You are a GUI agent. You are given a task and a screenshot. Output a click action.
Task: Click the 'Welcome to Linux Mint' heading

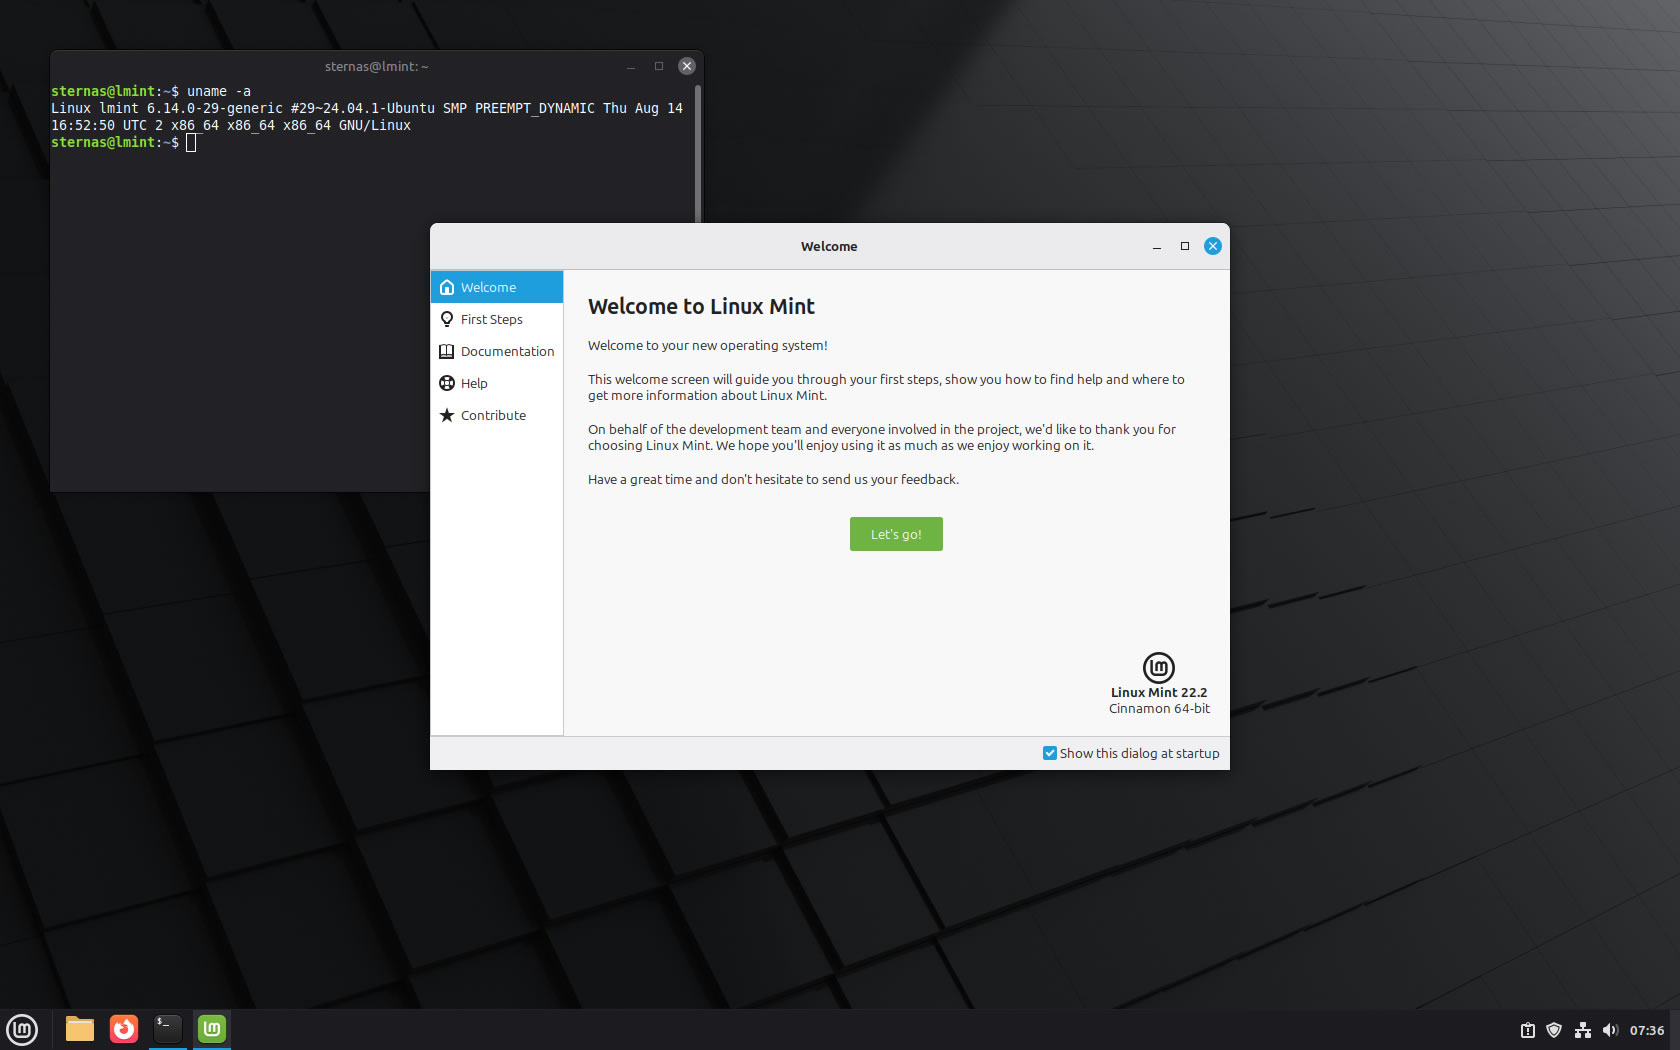pos(701,306)
